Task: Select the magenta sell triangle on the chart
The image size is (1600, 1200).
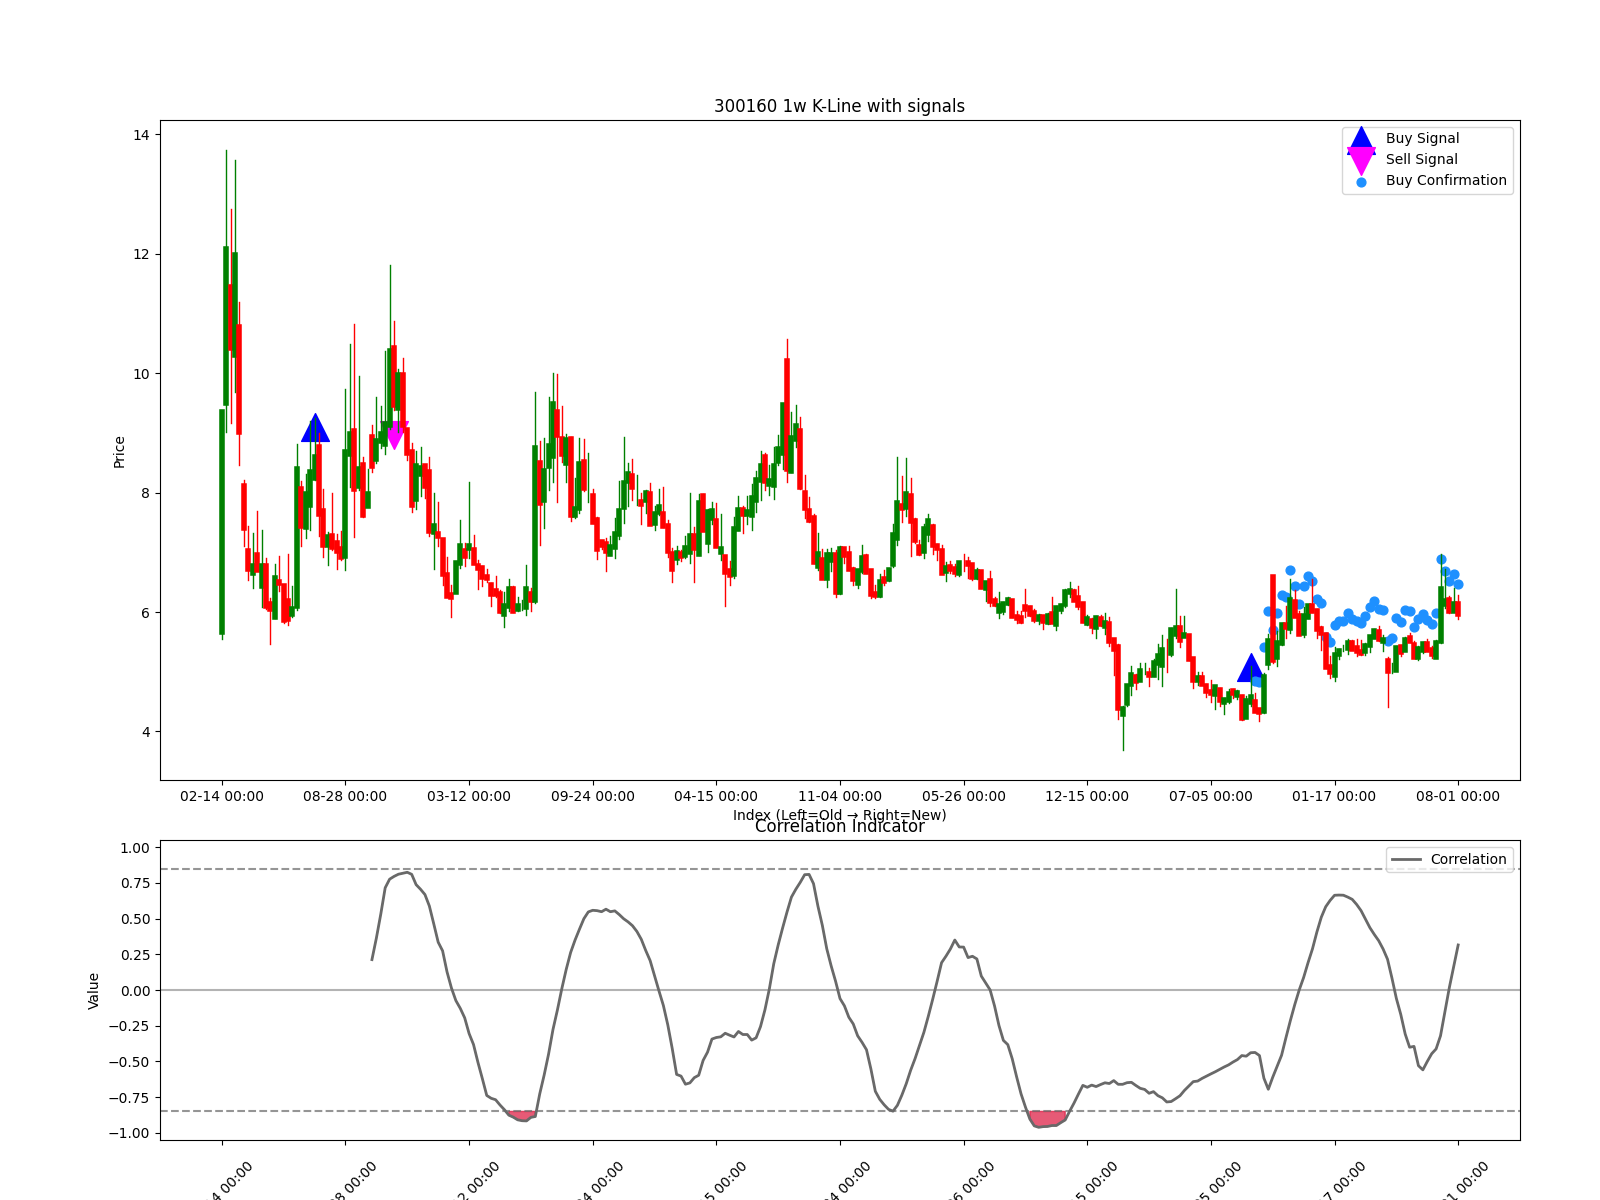Action: pos(395,434)
